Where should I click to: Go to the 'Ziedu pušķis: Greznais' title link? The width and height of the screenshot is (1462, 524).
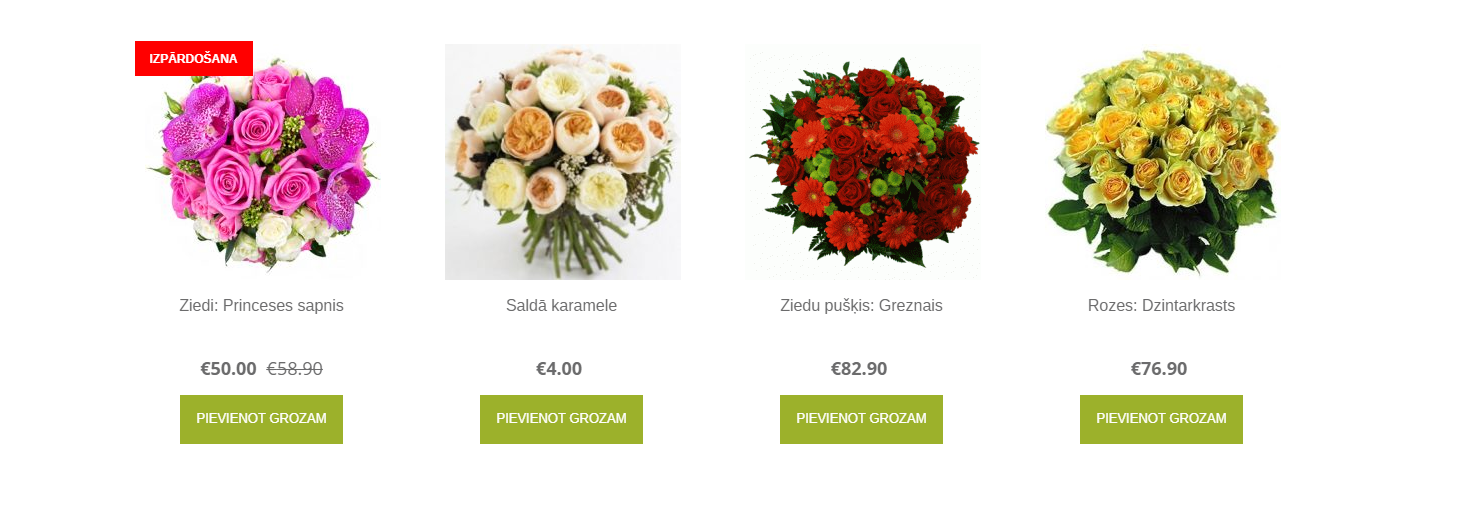[862, 306]
